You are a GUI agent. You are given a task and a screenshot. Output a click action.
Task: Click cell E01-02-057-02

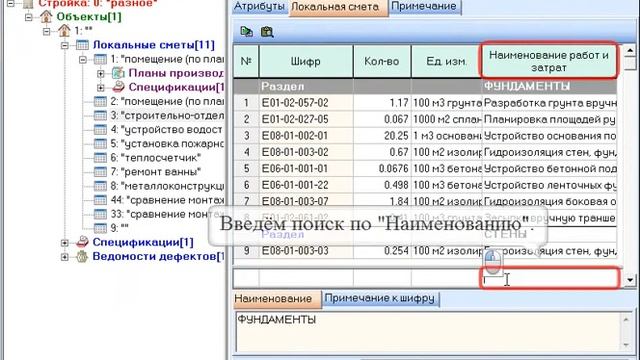[306, 103]
